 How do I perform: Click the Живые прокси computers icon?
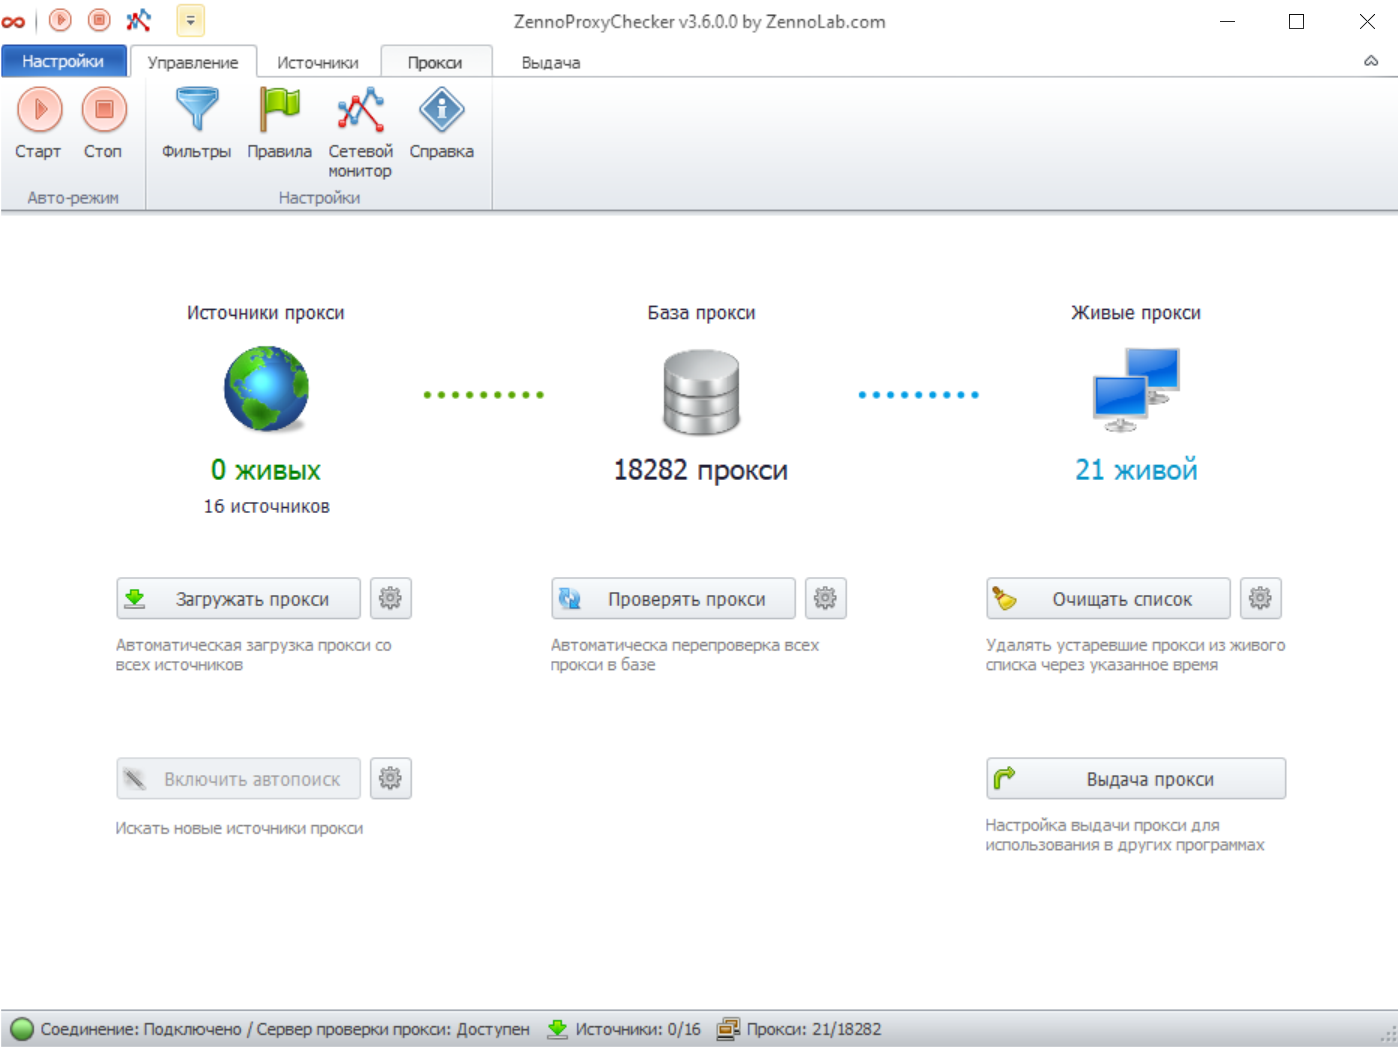point(1136,390)
